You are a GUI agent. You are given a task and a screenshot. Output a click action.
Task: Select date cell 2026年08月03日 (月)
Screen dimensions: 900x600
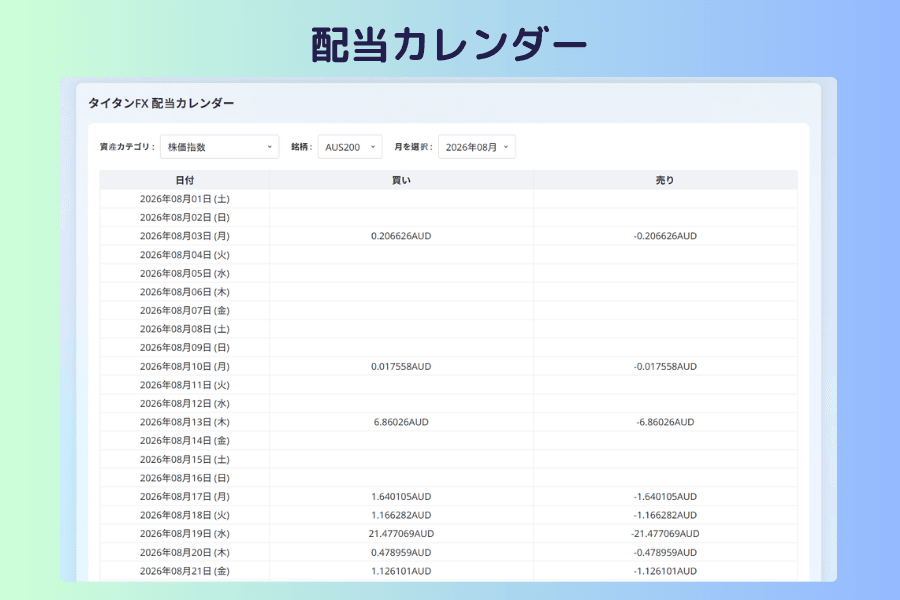tap(185, 236)
